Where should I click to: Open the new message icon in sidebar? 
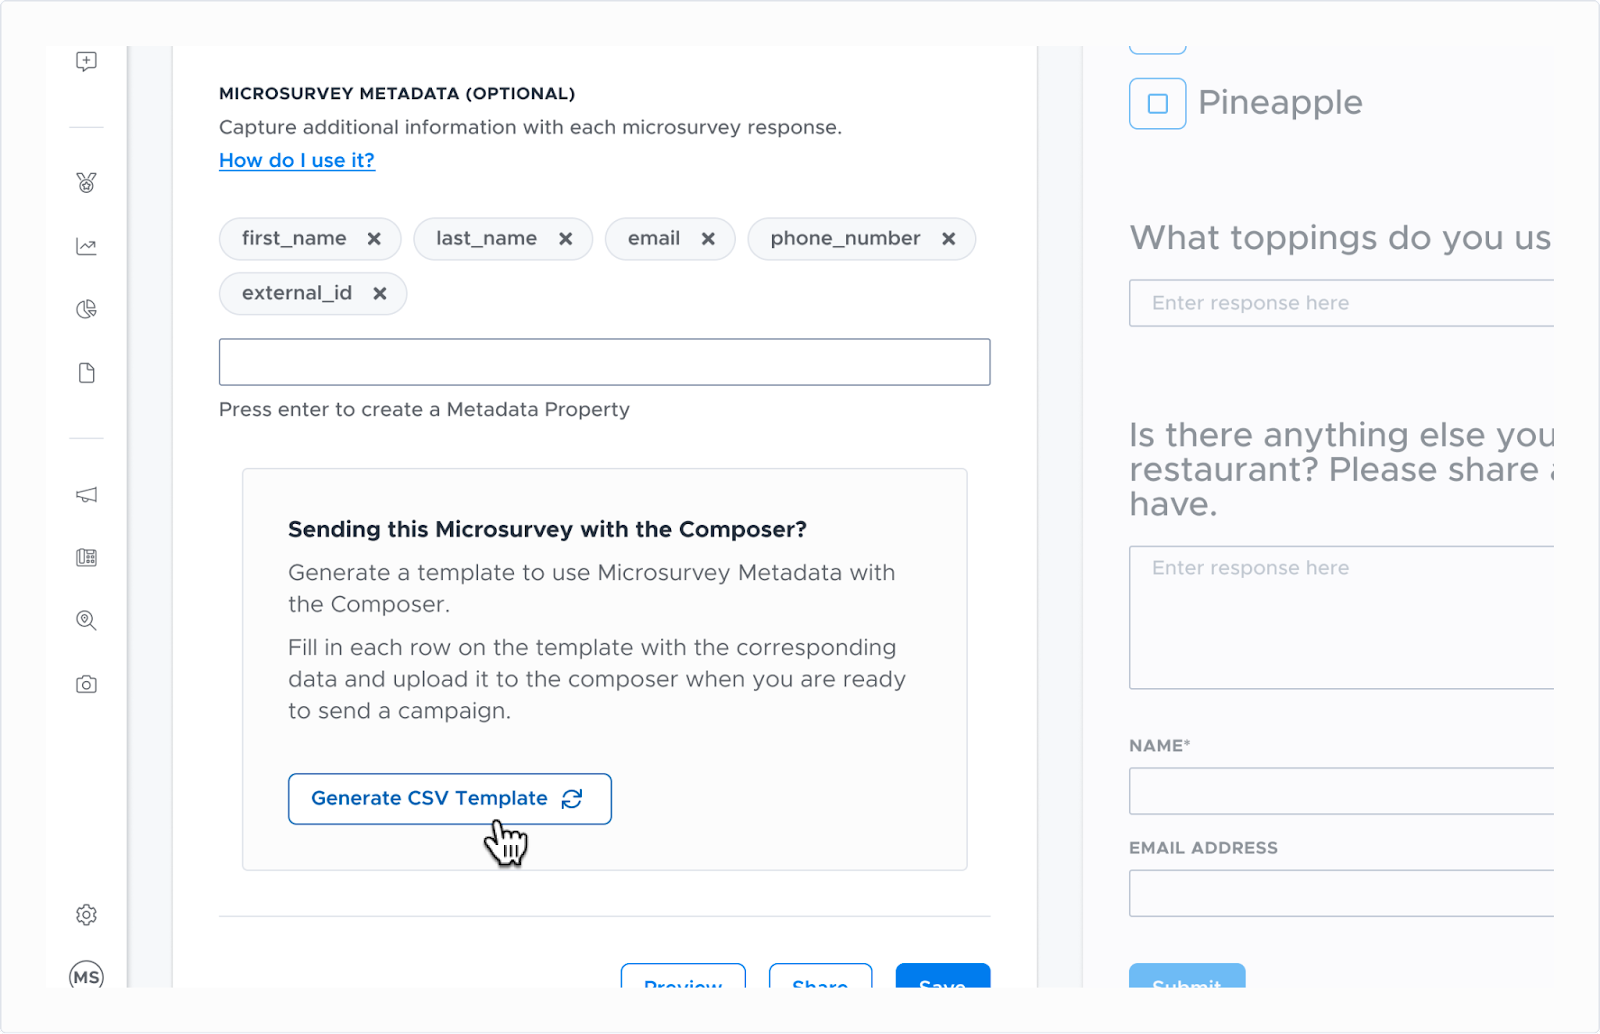(x=86, y=61)
